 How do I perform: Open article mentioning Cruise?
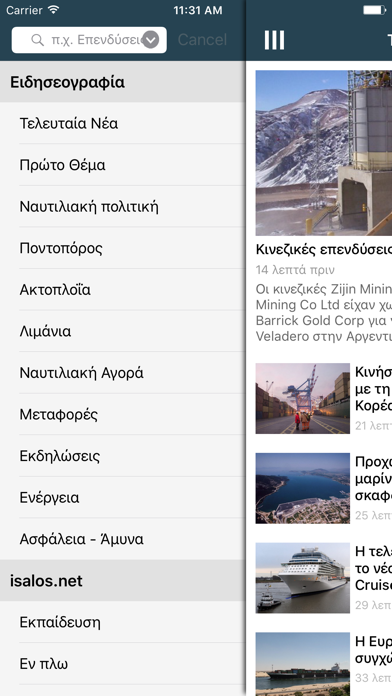[373, 568]
